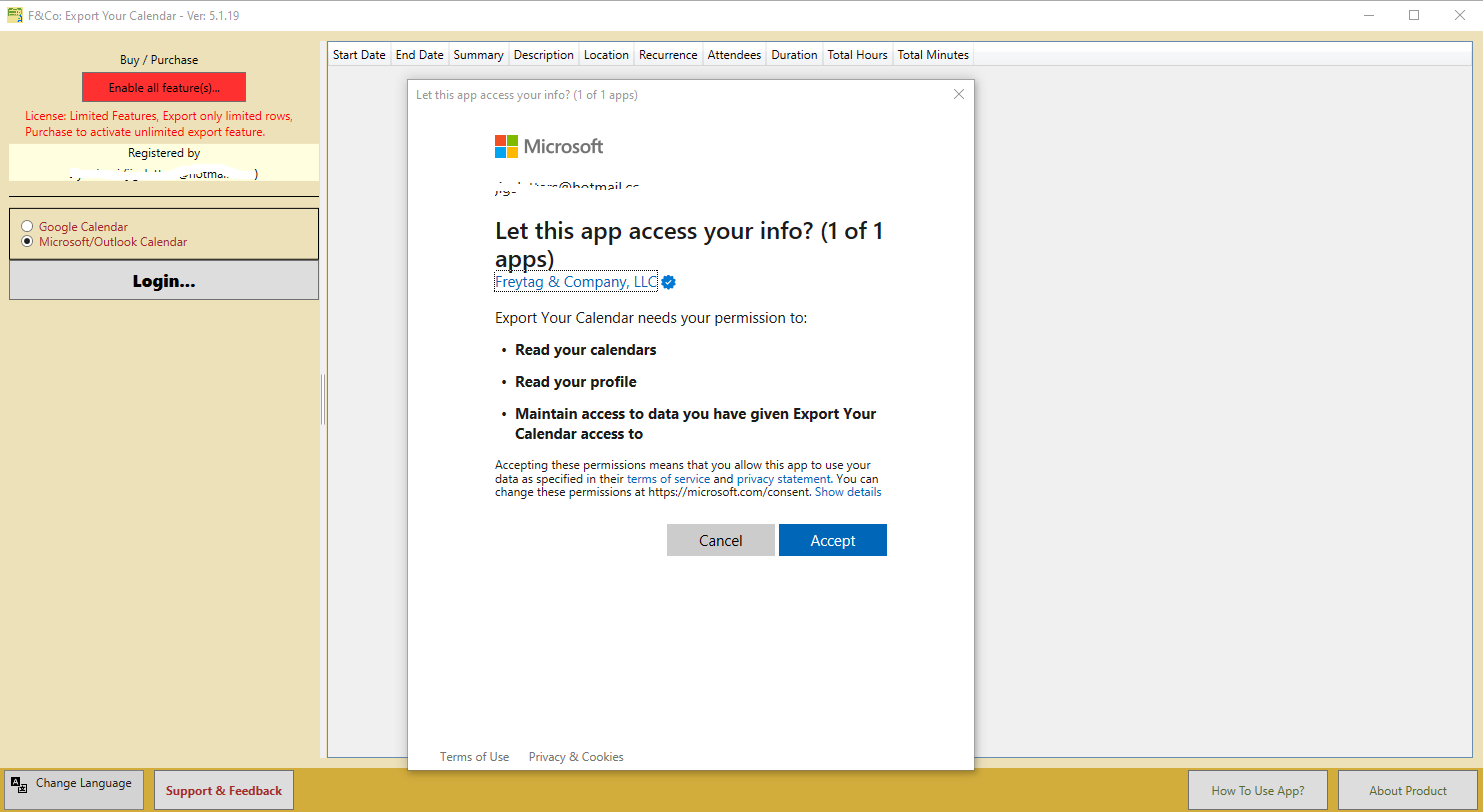Image resolution: width=1483 pixels, height=812 pixels.
Task: Click 'Read your calendars' permission text
Action: pos(586,350)
